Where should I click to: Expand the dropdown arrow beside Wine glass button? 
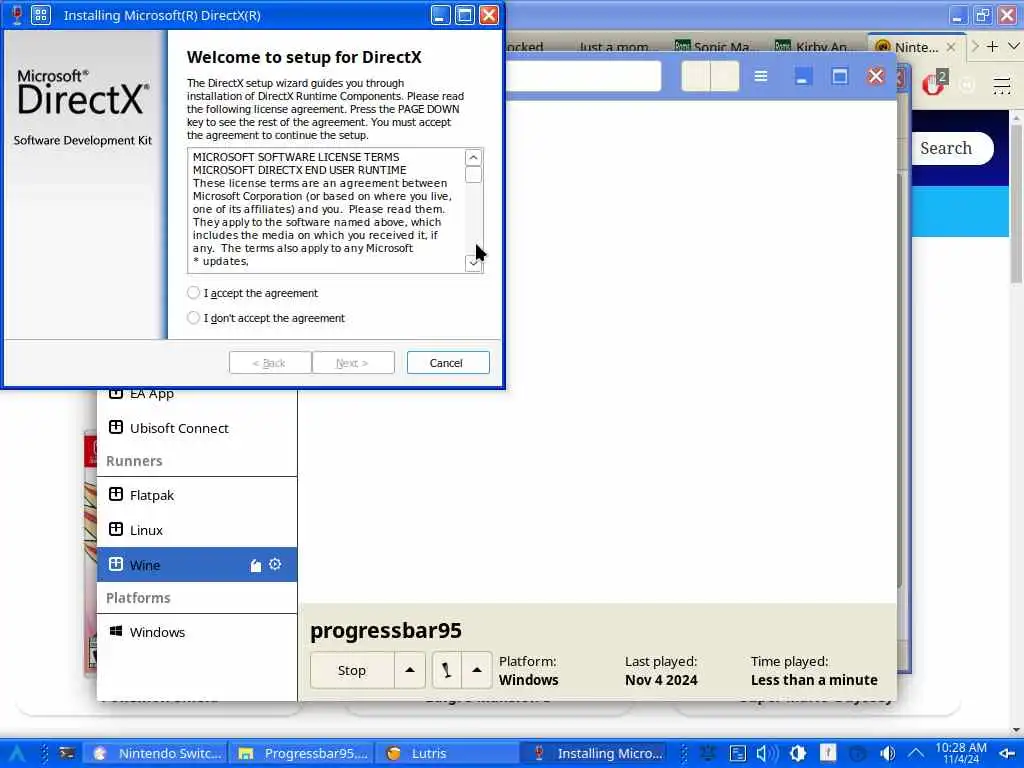[x=477, y=670]
